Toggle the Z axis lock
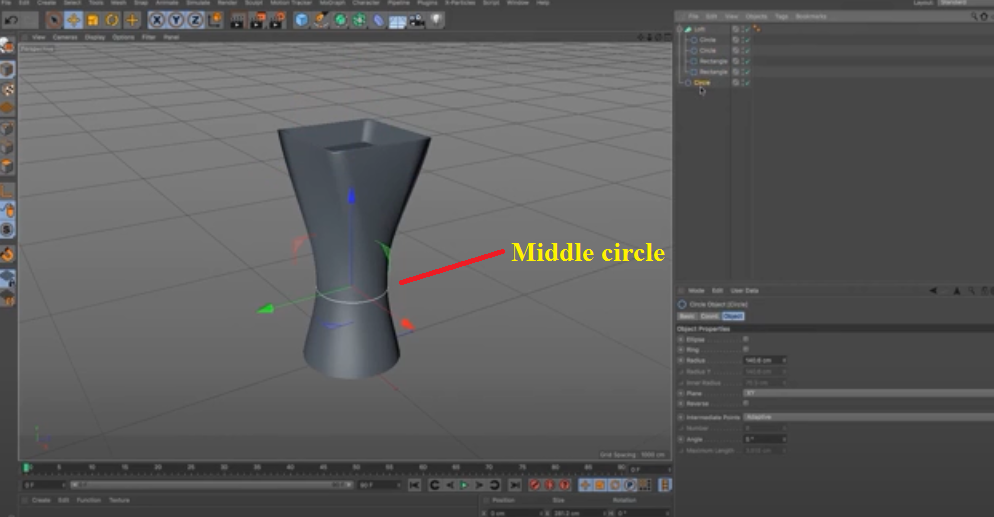Screen dimensions: 994x517 coord(195,20)
